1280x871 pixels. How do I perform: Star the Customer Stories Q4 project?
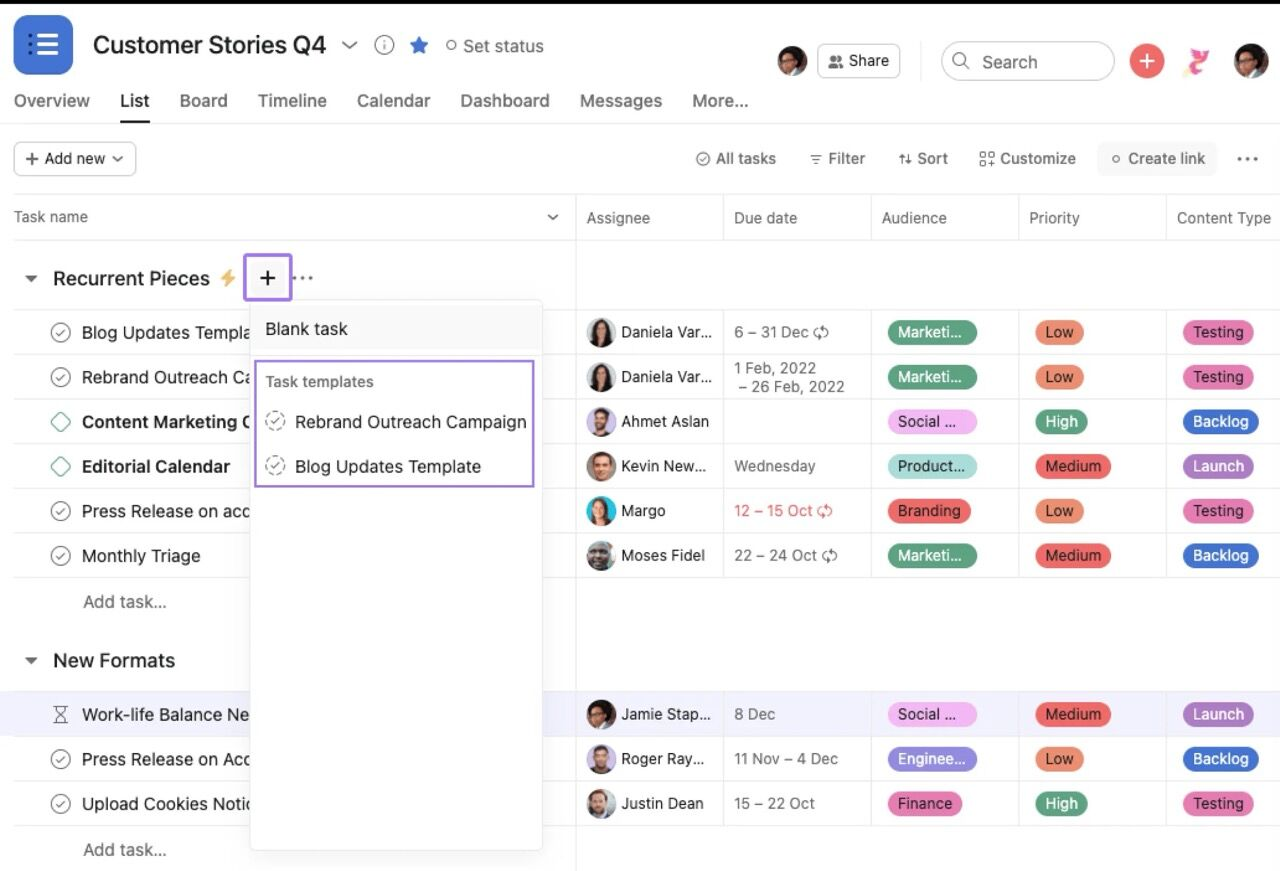[x=419, y=45]
